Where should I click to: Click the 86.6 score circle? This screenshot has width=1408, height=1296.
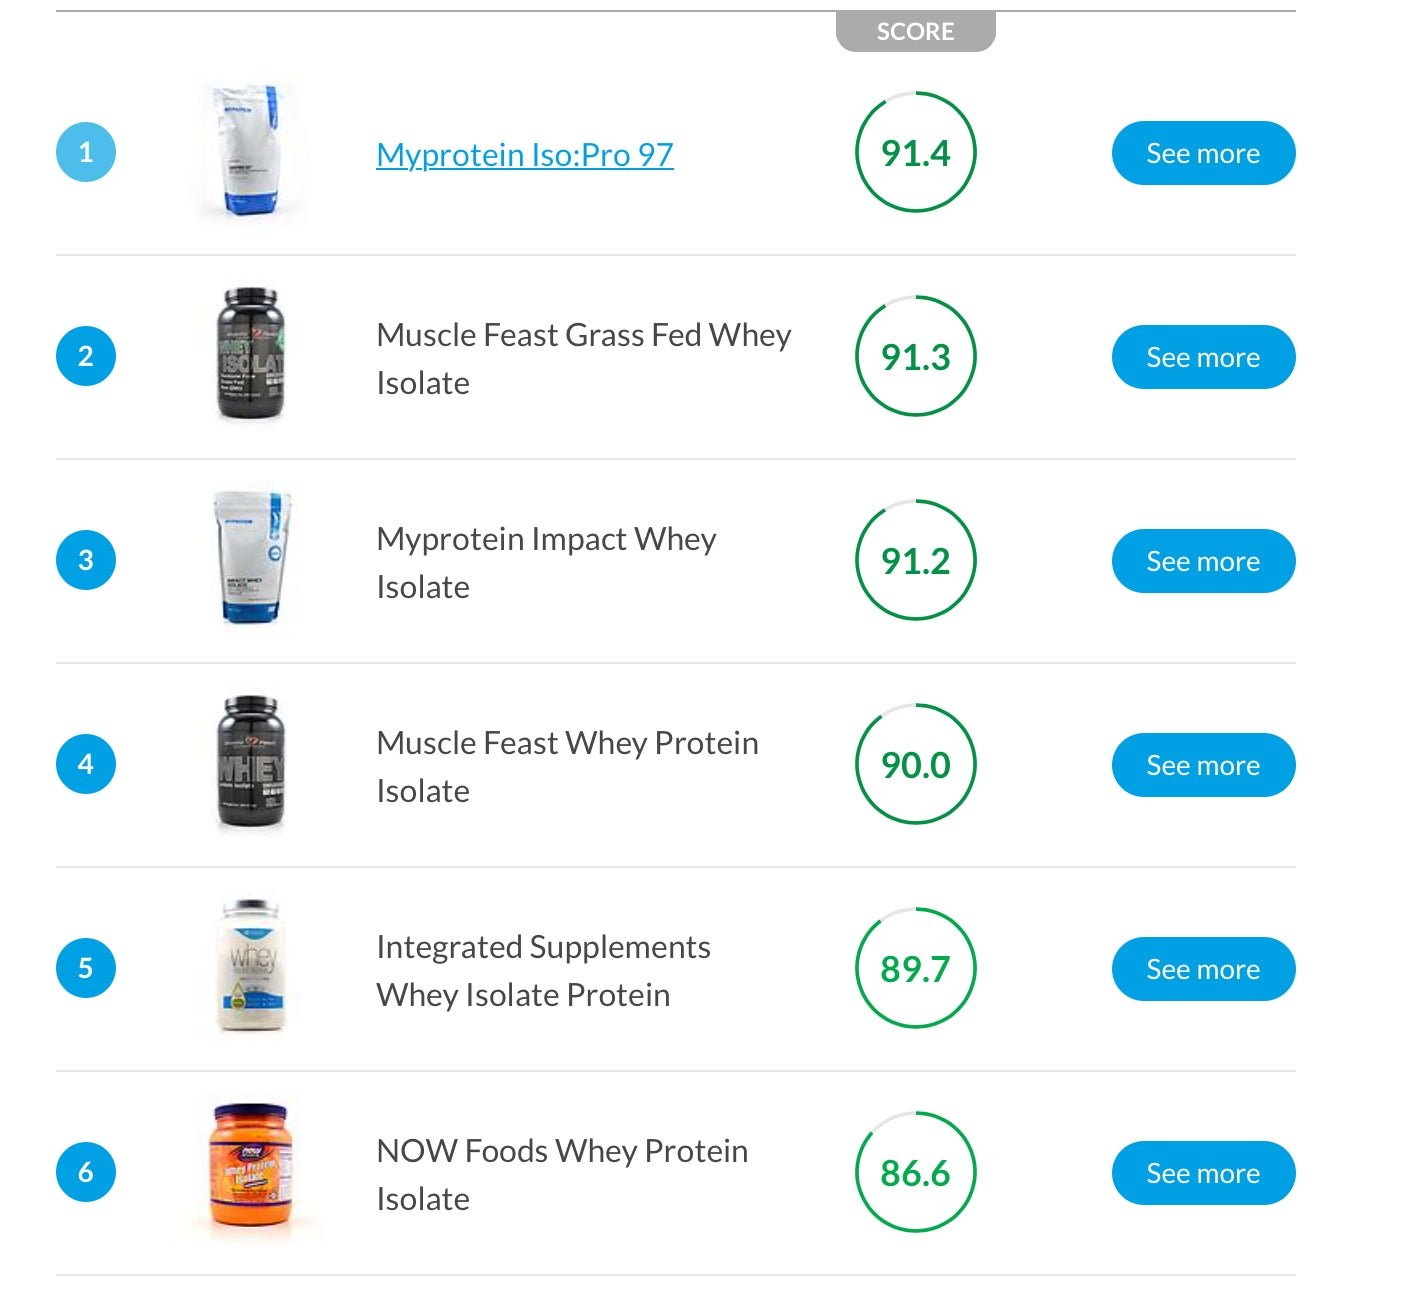[x=916, y=1172]
